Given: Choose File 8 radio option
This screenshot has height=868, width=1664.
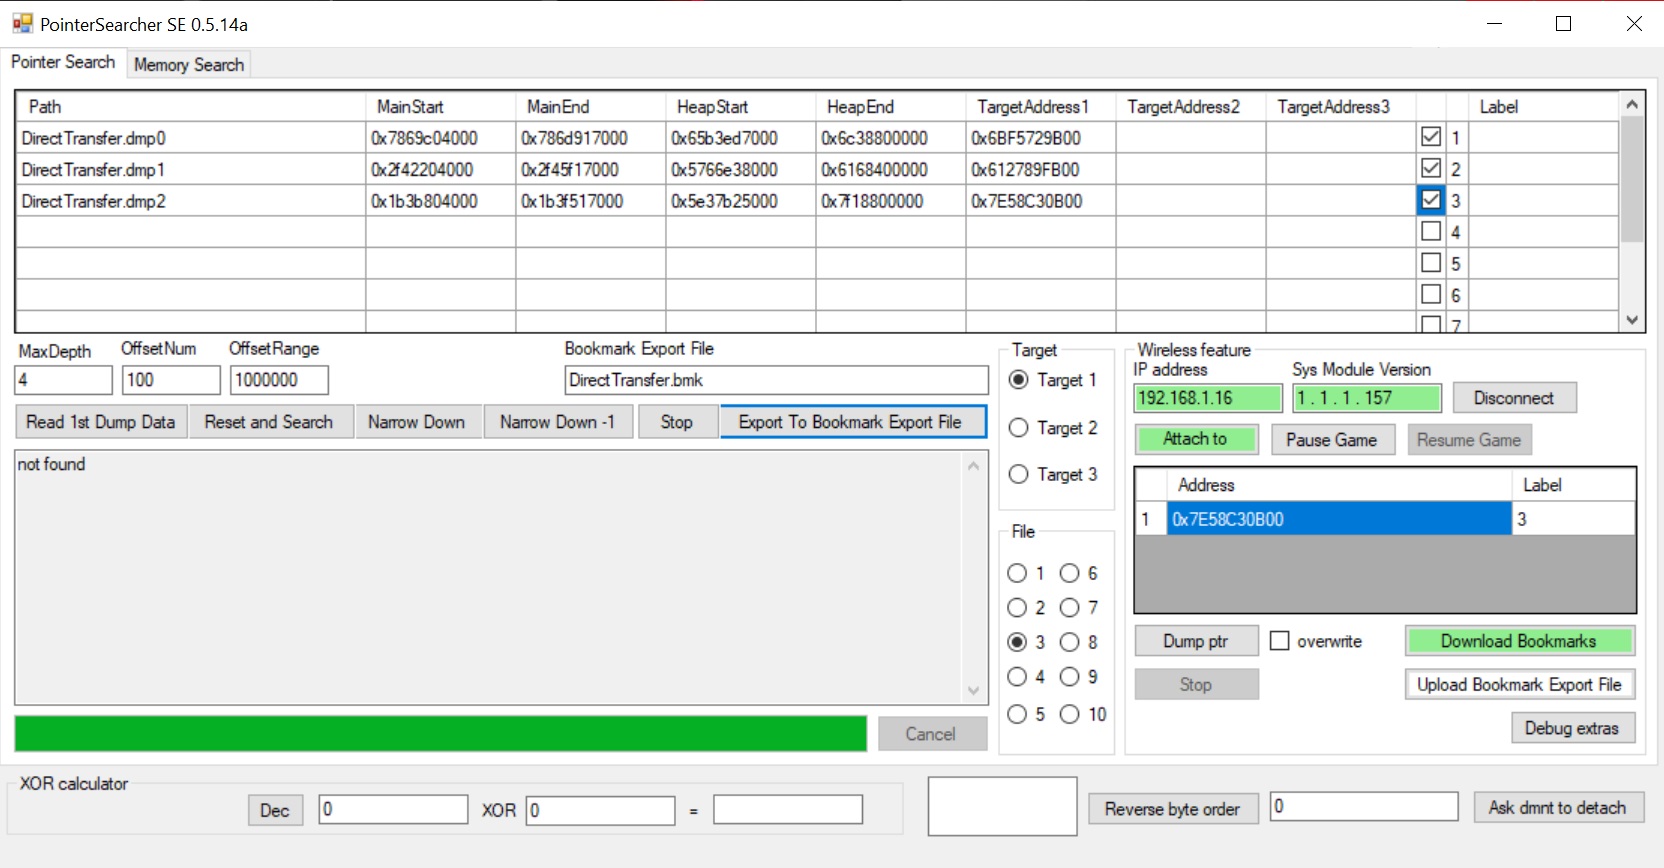Looking at the screenshot, I should coord(1069,642).
